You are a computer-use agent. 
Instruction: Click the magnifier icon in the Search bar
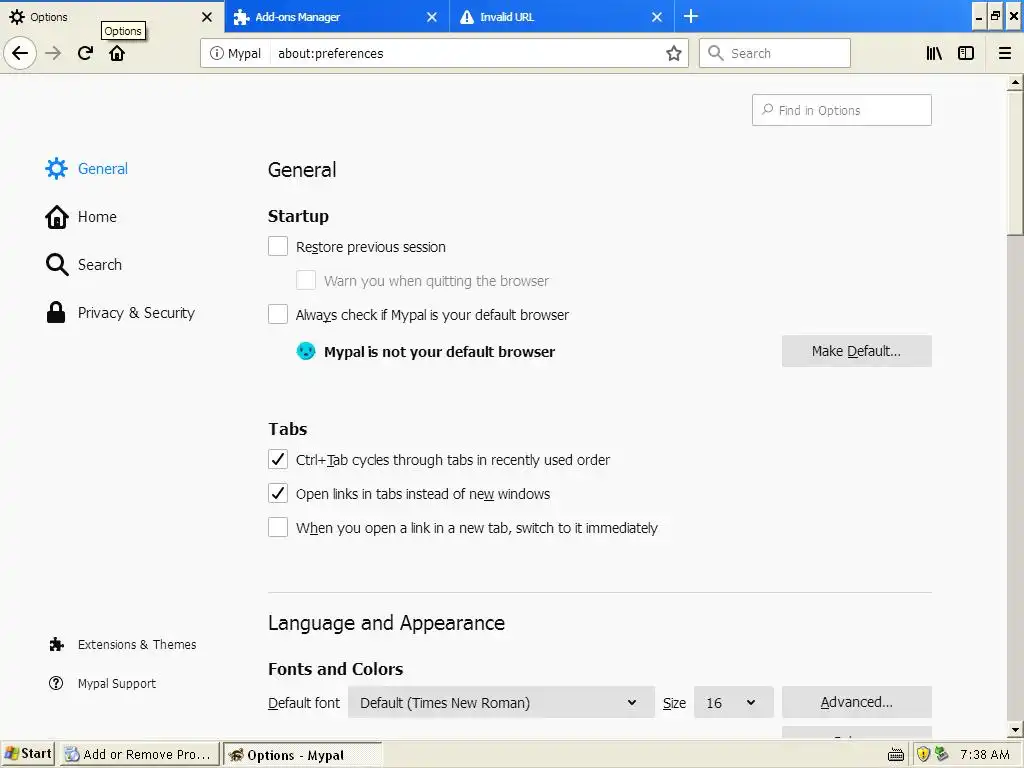716,53
